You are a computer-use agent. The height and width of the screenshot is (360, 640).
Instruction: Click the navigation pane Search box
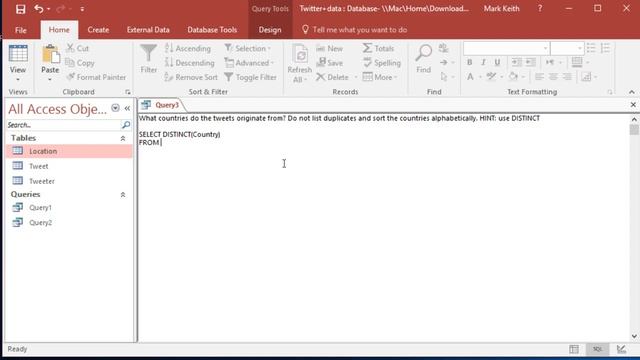(63, 125)
